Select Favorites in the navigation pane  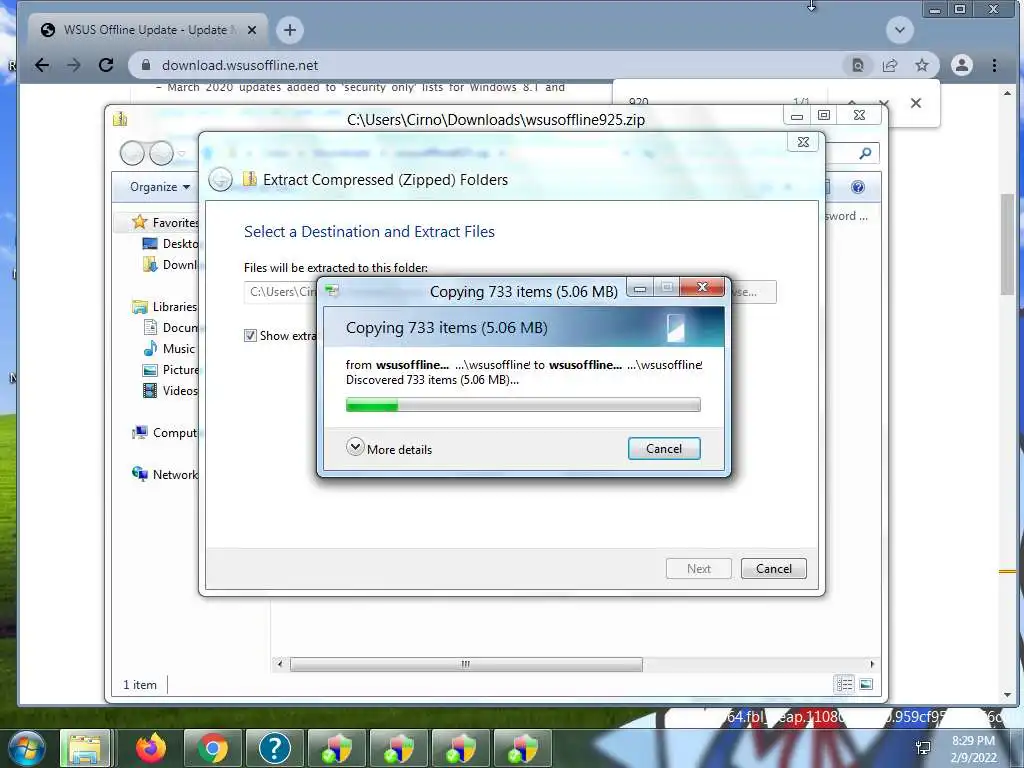click(165, 223)
